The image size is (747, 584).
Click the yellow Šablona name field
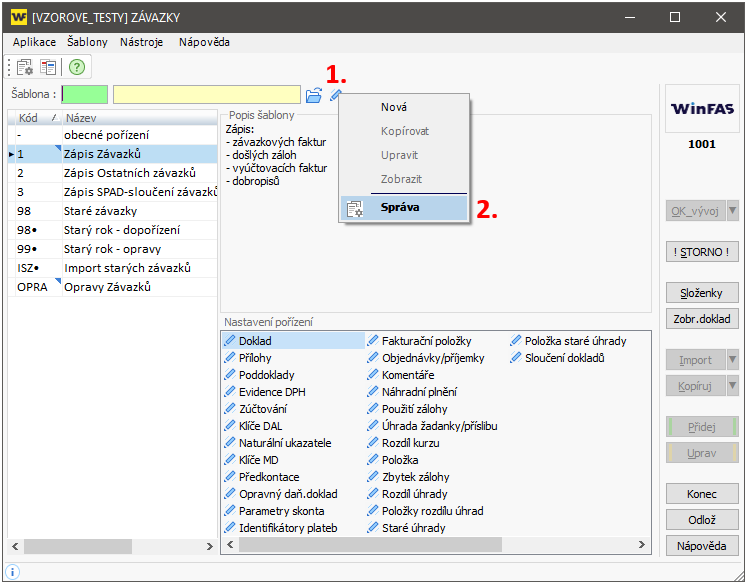[x=207, y=94]
